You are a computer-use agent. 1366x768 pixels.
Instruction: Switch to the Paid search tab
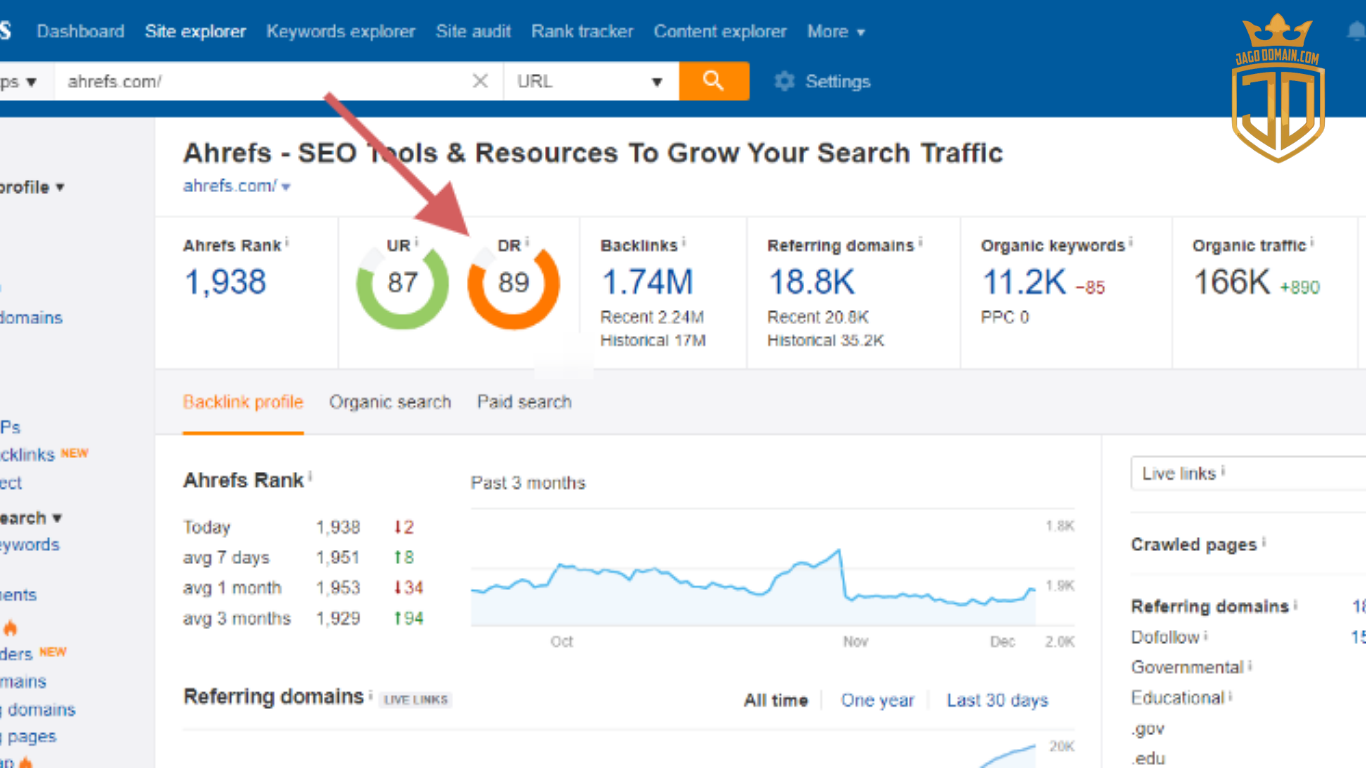524,402
